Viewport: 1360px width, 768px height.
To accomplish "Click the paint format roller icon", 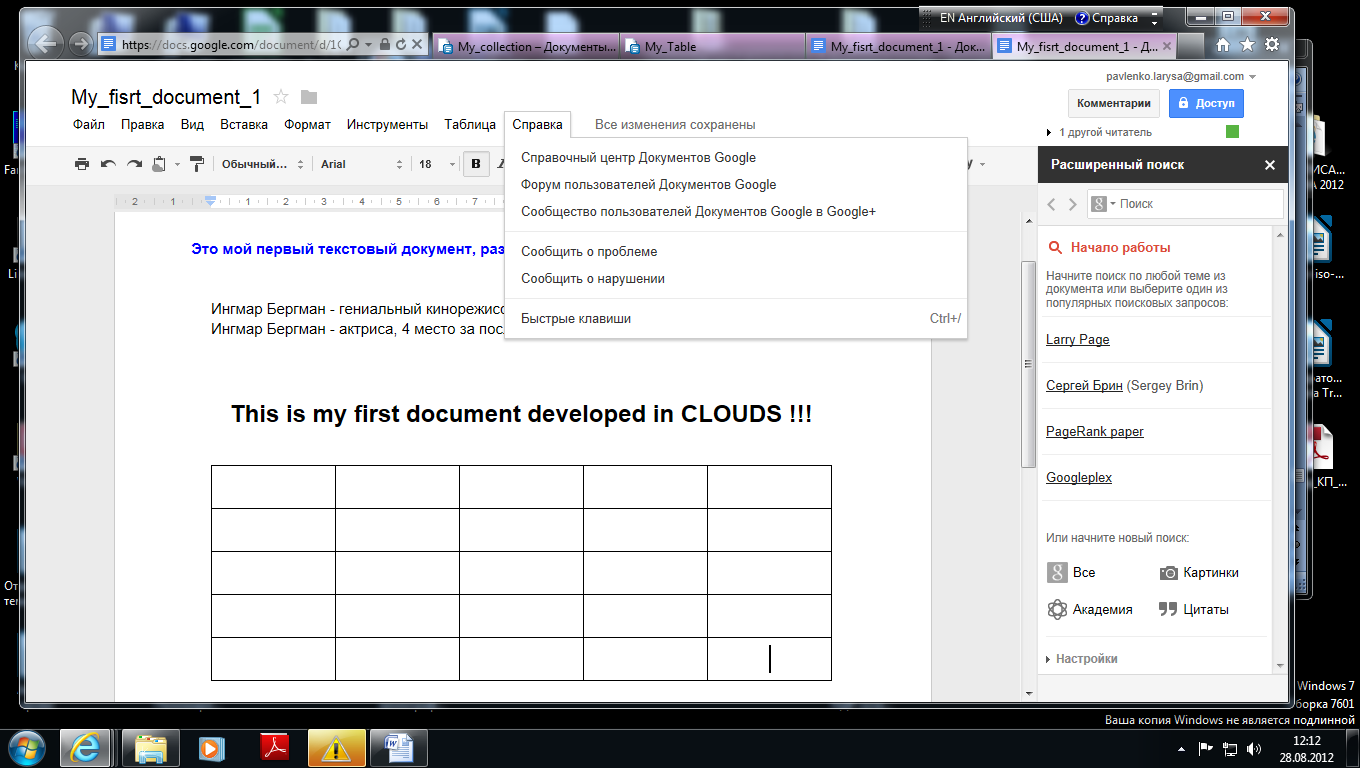I will tap(196, 164).
